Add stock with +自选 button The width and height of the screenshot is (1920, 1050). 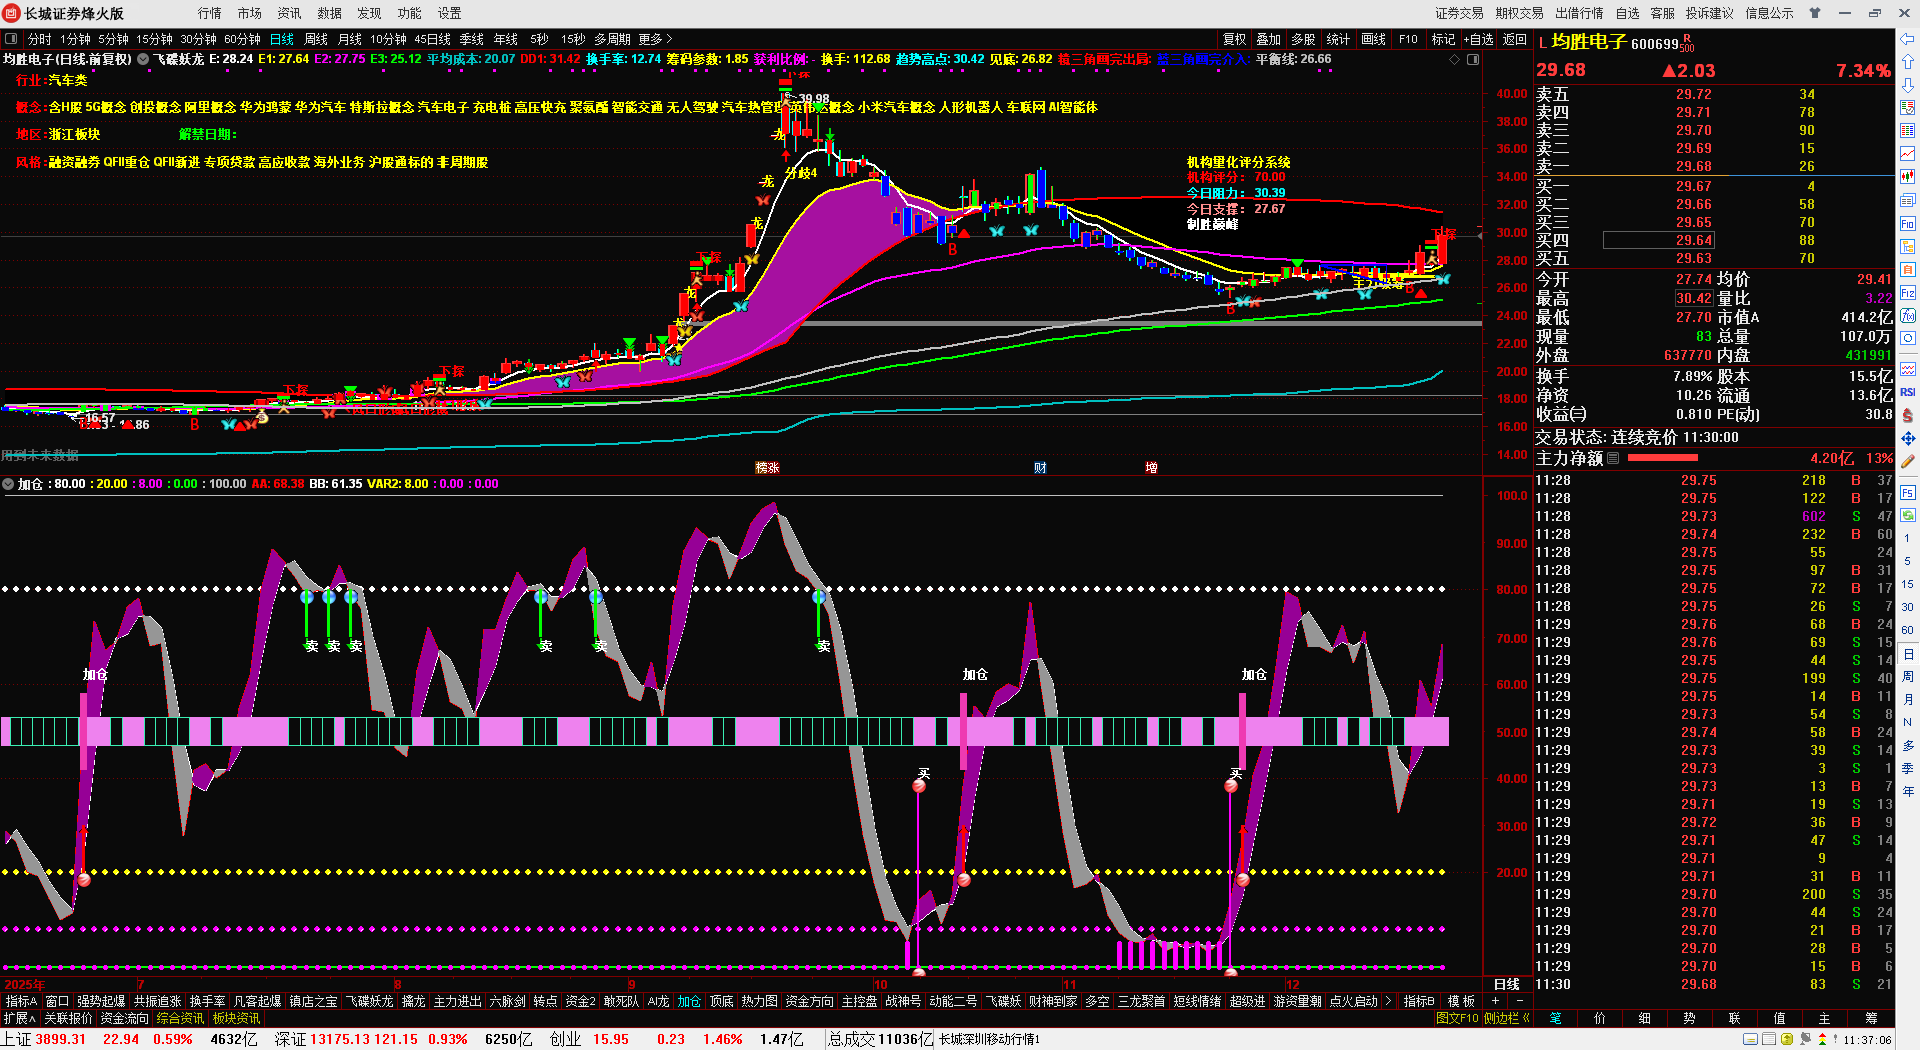pyautogui.click(x=1478, y=39)
